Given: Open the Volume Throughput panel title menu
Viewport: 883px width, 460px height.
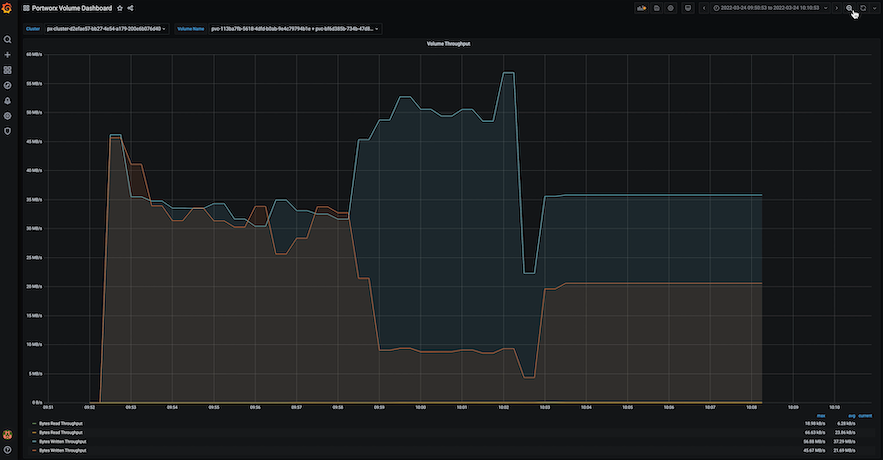Looking at the screenshot, I should 448,44.
